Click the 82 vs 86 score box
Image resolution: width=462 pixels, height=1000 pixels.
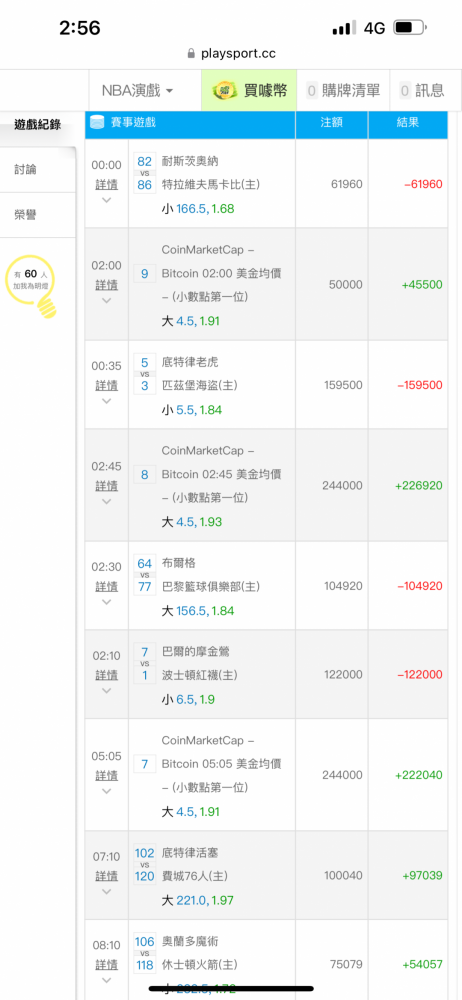(x=145, y=173)
